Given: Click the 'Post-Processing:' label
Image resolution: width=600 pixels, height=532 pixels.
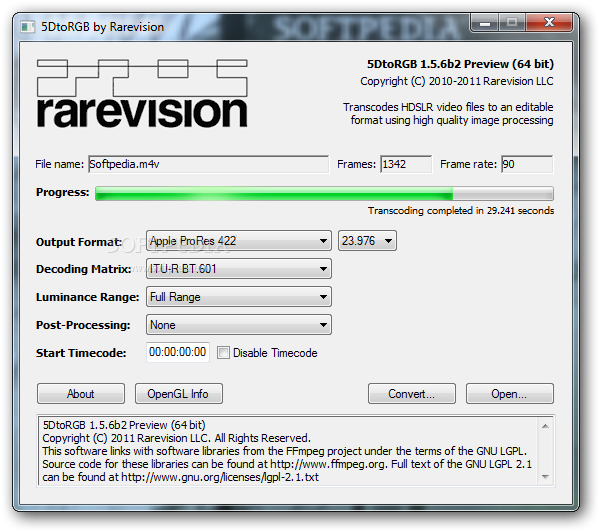Looking at the screenshot, I should [83, 325].
